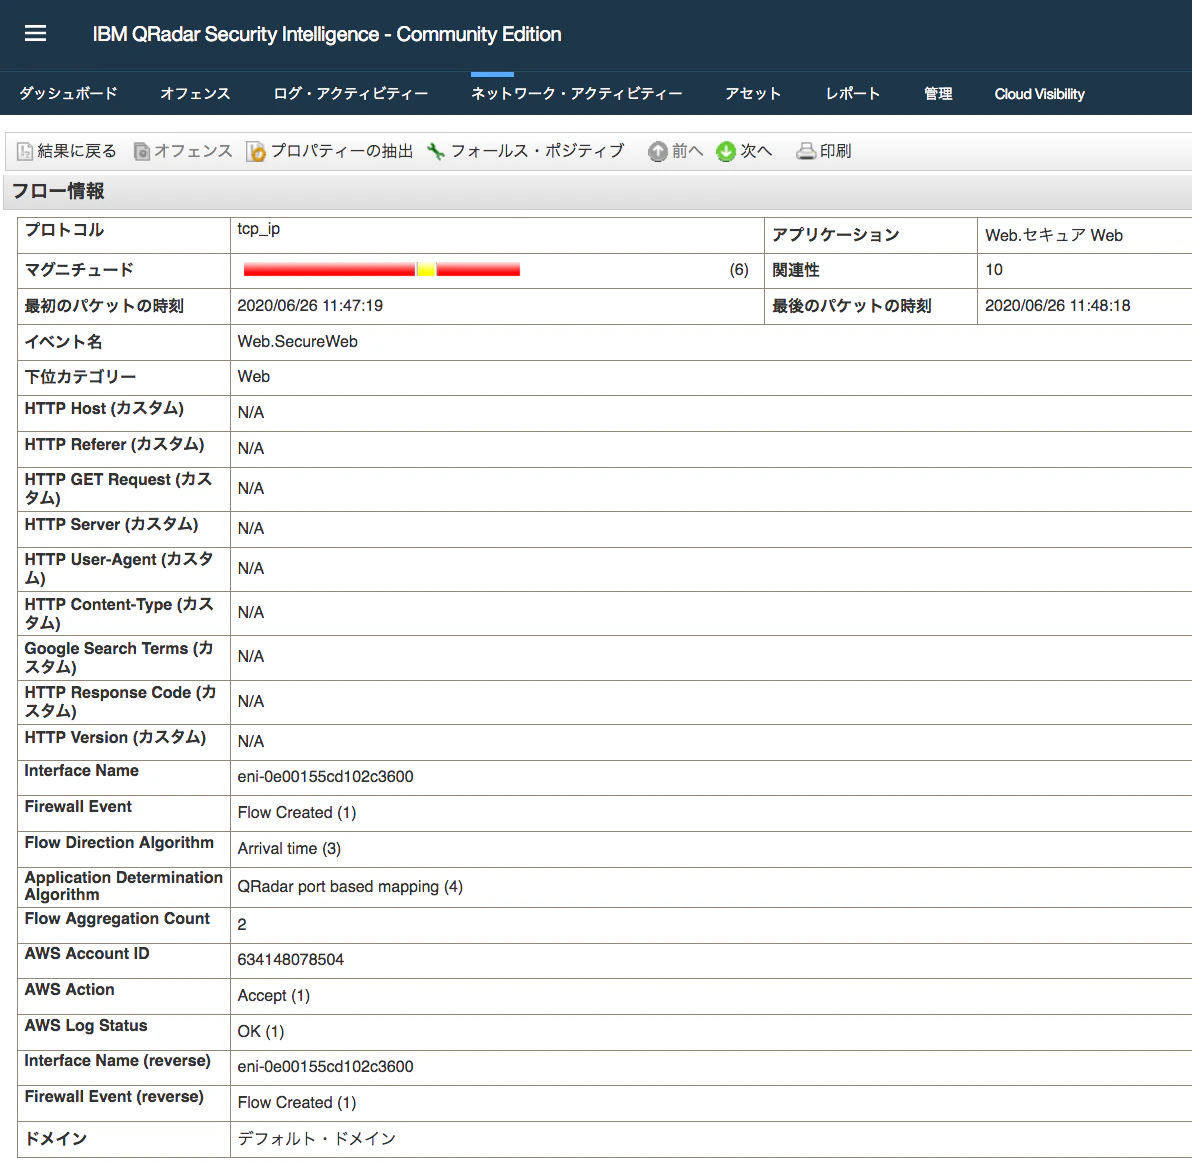Click QRadar port based mapping (4) value
Viewport: 1192px width, 1162px height.
350,886
